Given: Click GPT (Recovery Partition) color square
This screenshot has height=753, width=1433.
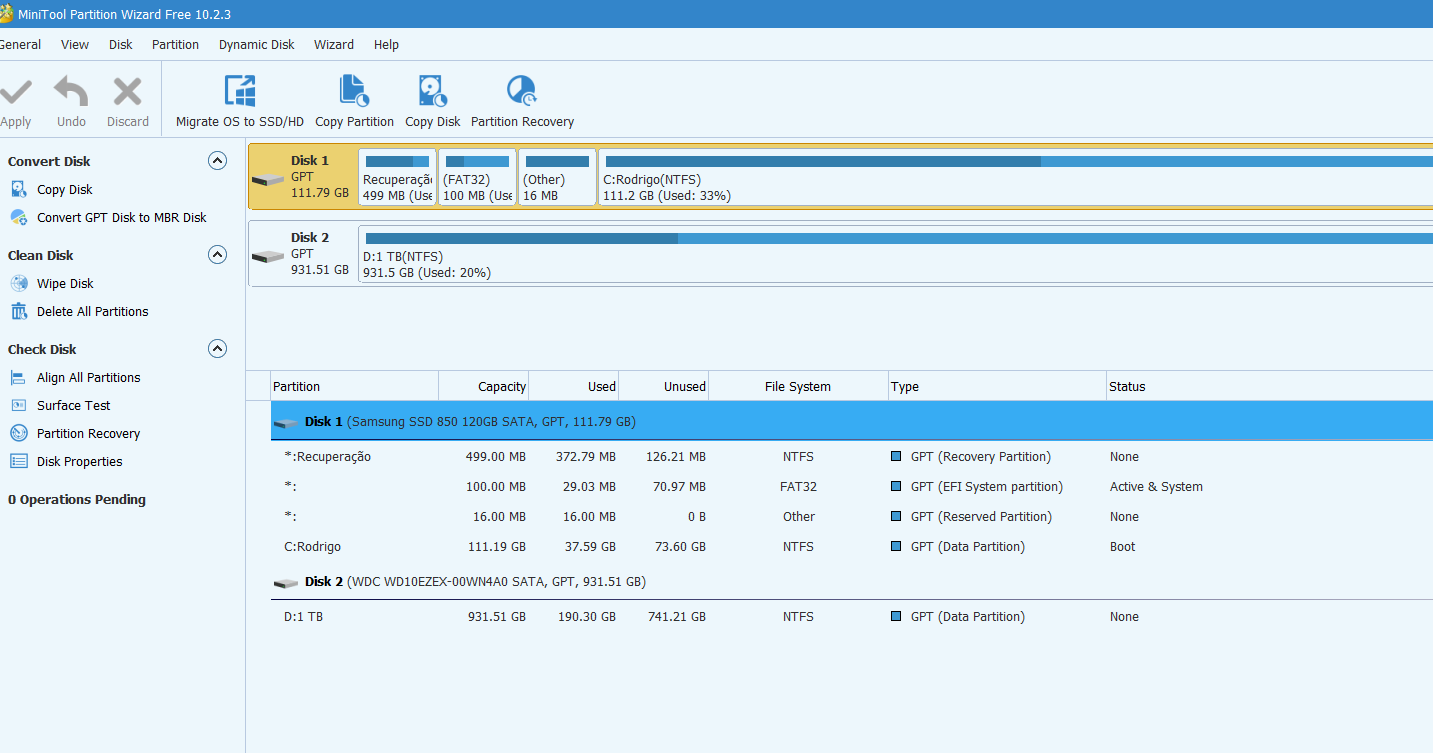Looking at the screenshot, I should click(x=896, y=457).
